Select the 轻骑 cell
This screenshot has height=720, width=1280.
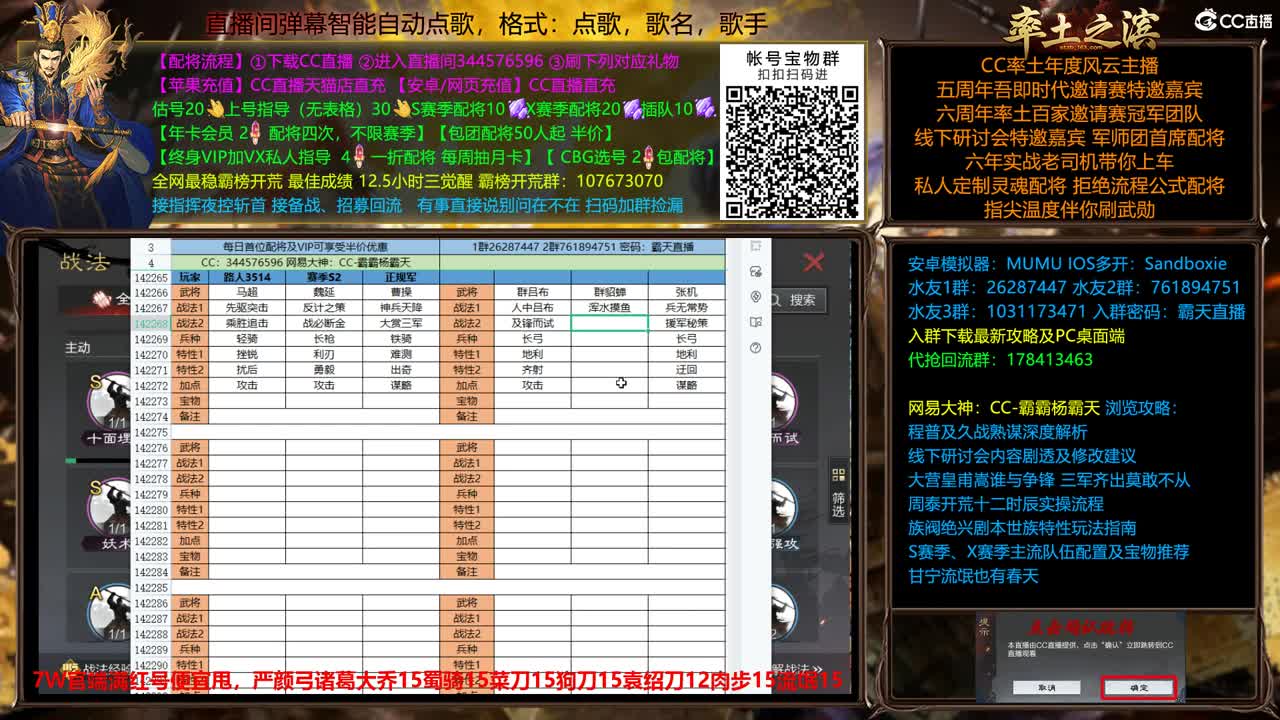tap(247, 339)
